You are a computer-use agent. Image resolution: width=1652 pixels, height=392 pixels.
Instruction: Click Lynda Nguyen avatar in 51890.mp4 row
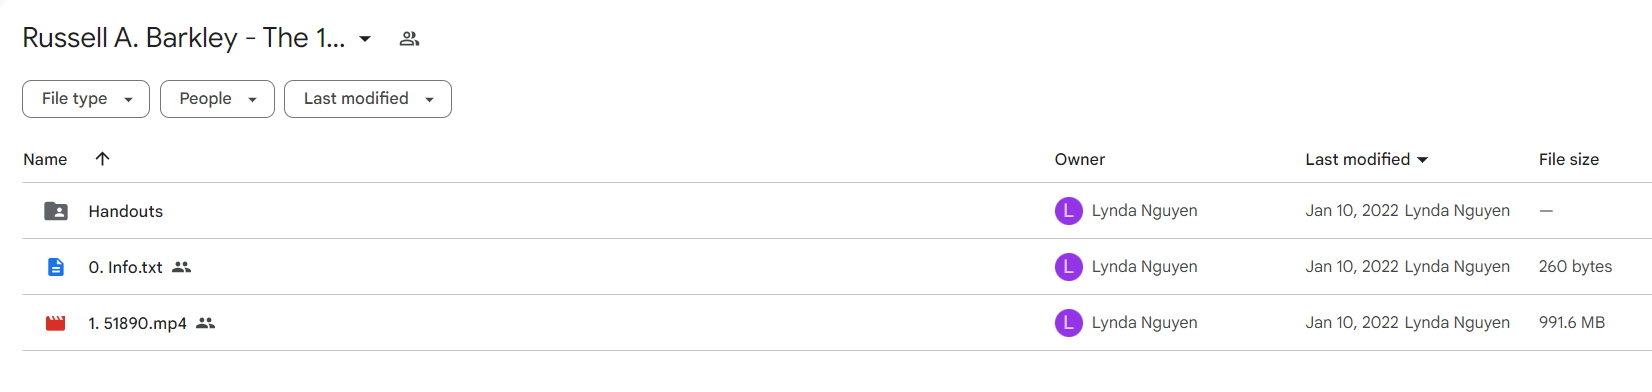[x=1069, y=323]
